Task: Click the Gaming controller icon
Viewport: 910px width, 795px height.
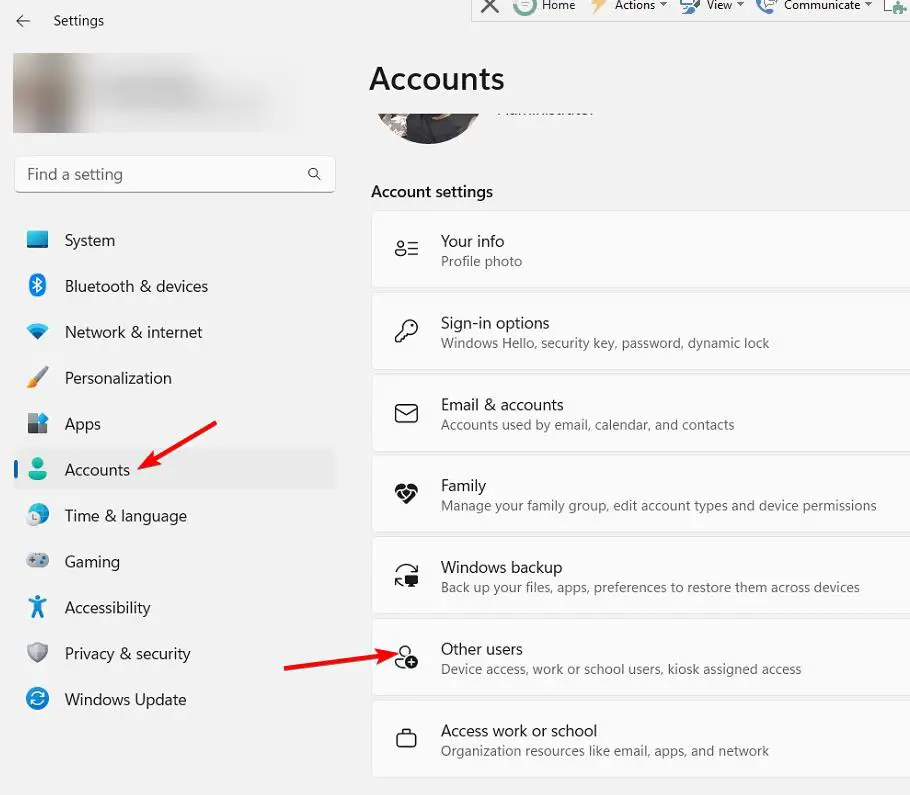Action: point(38,561)
